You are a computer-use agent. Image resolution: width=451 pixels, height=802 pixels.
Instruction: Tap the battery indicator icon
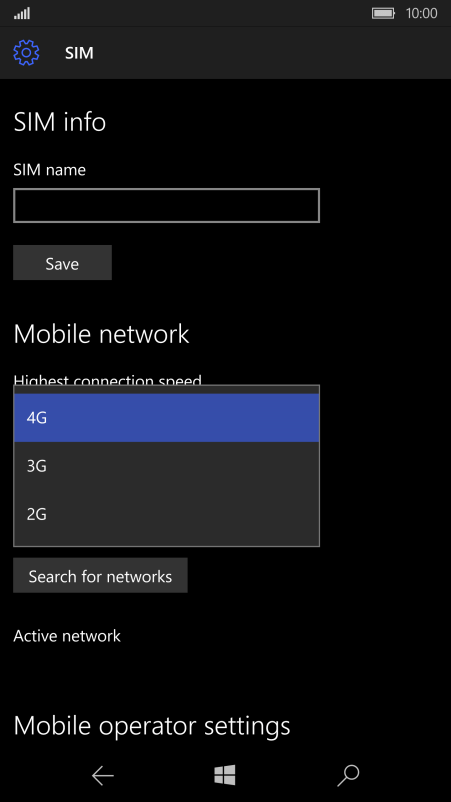(x=384, y=13)
